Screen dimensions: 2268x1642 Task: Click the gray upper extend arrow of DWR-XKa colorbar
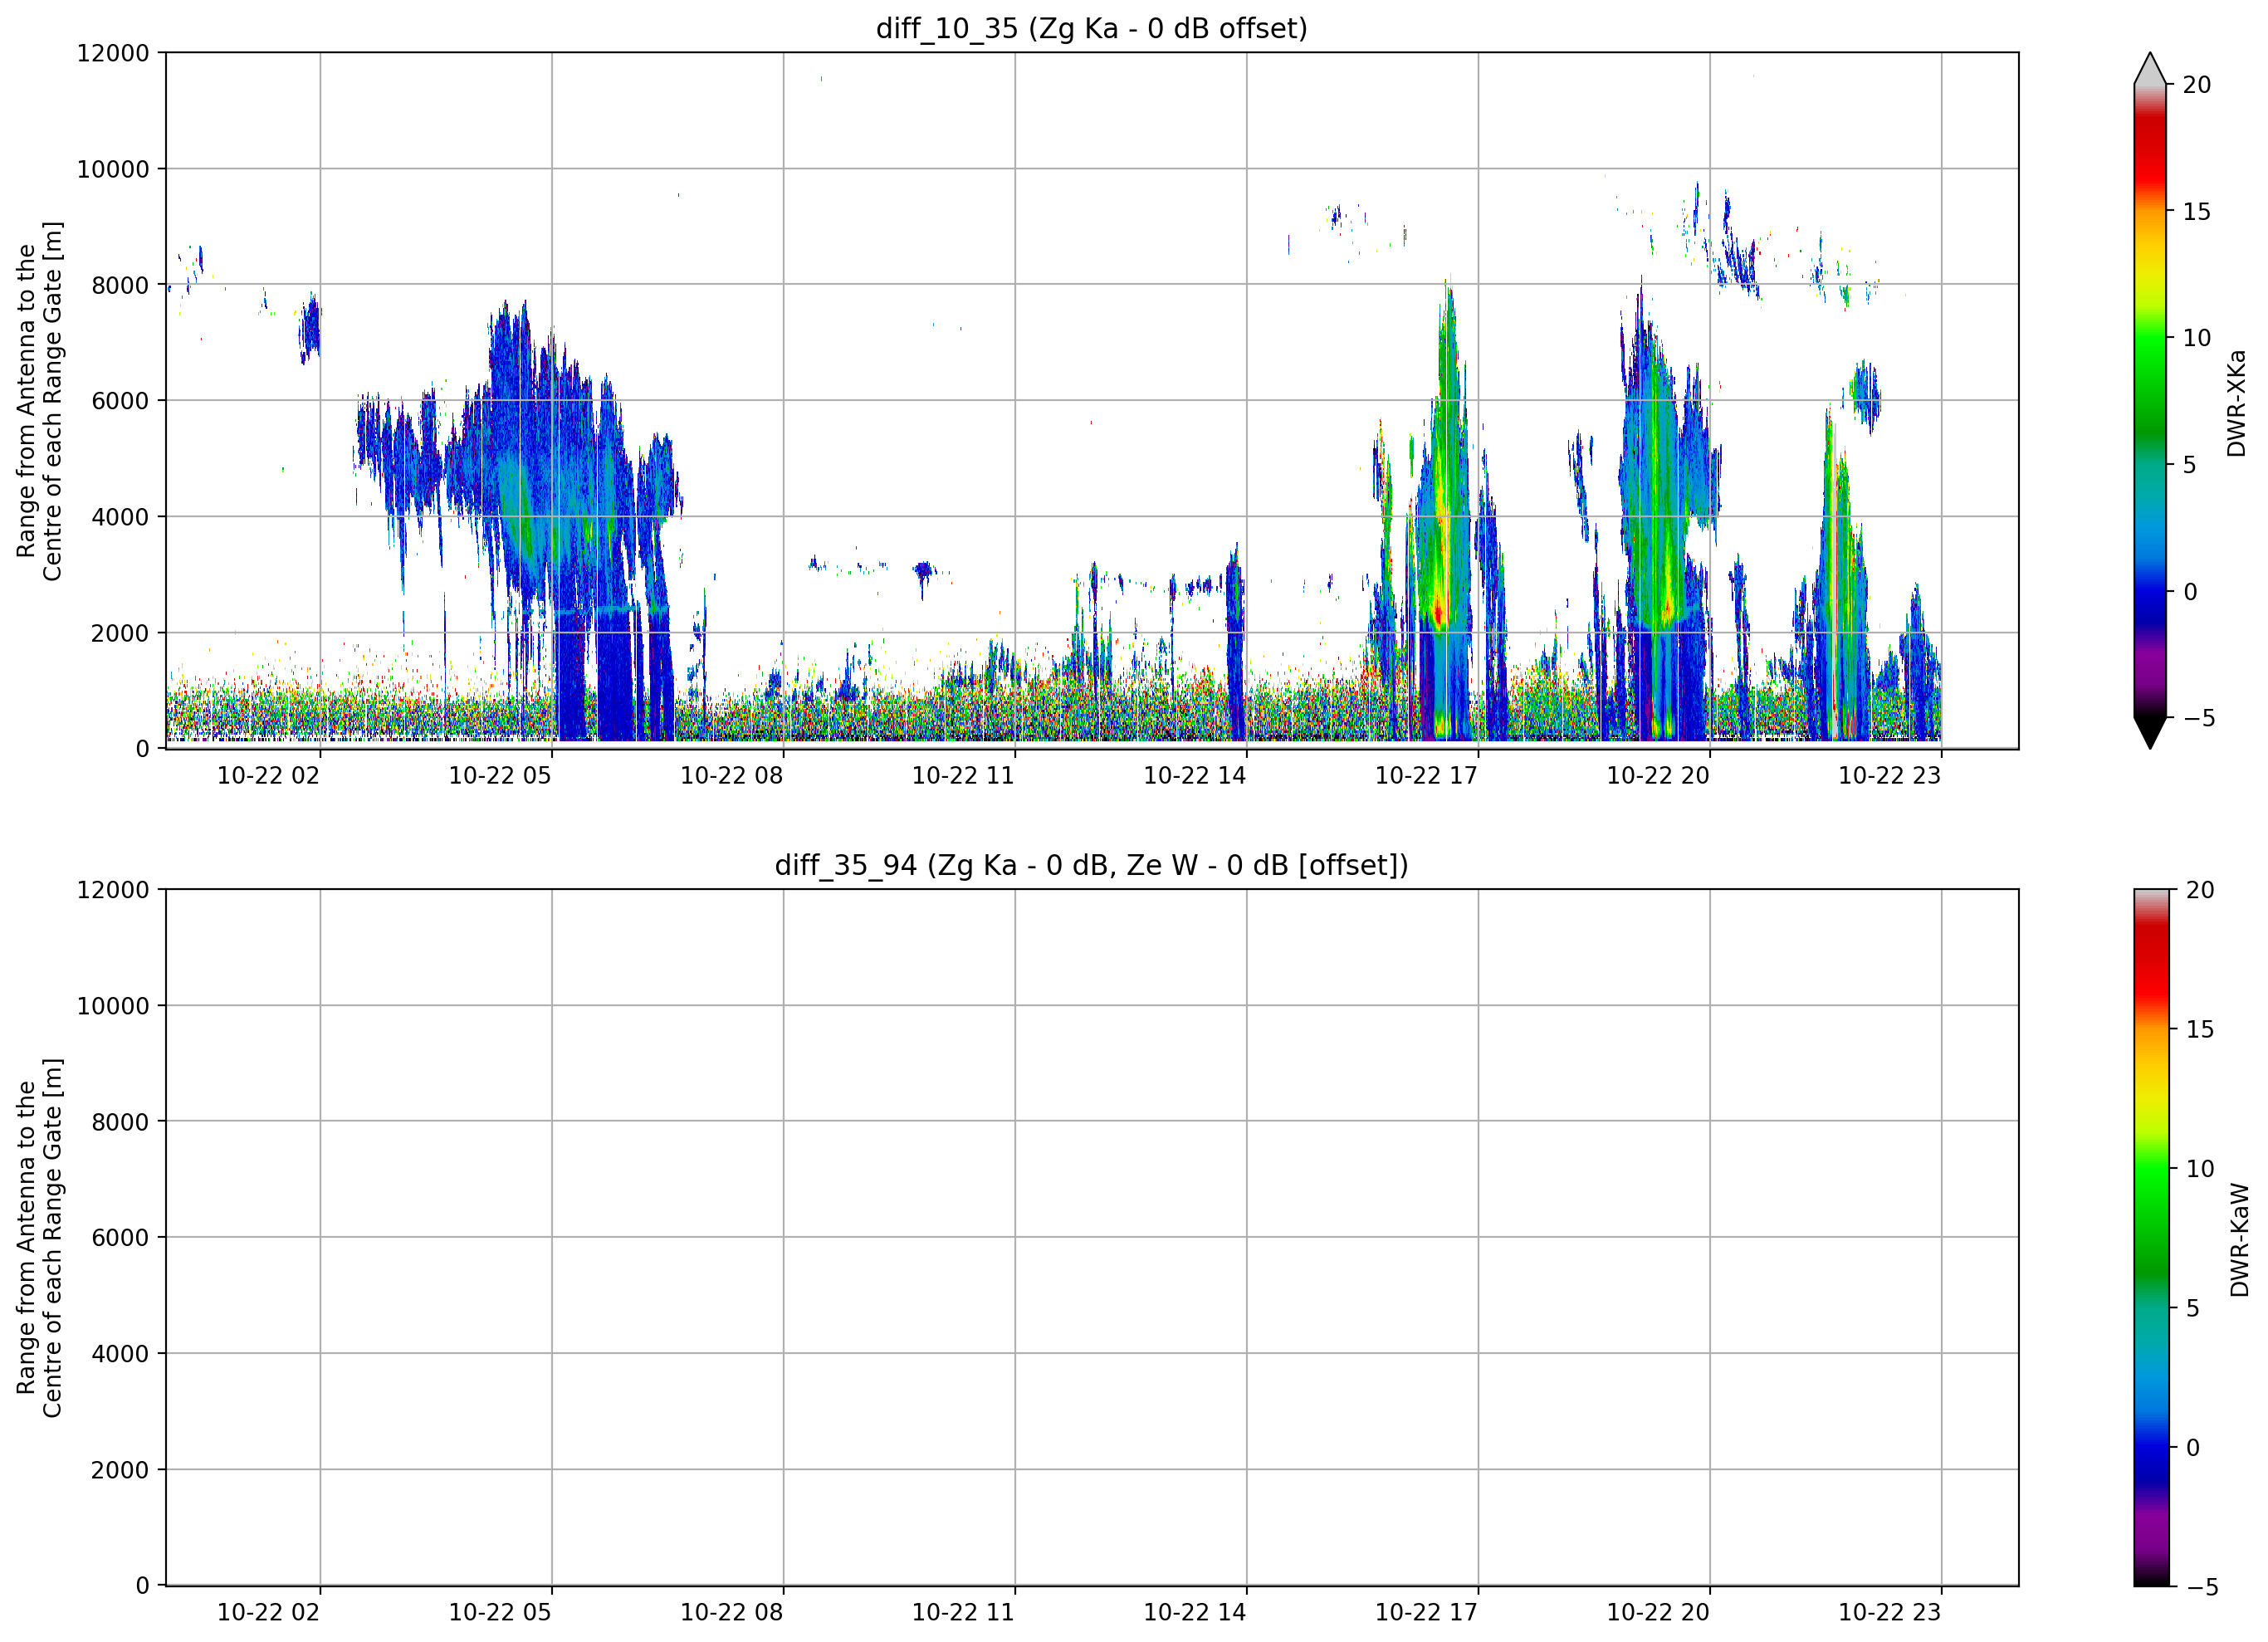pos(2150,69)
